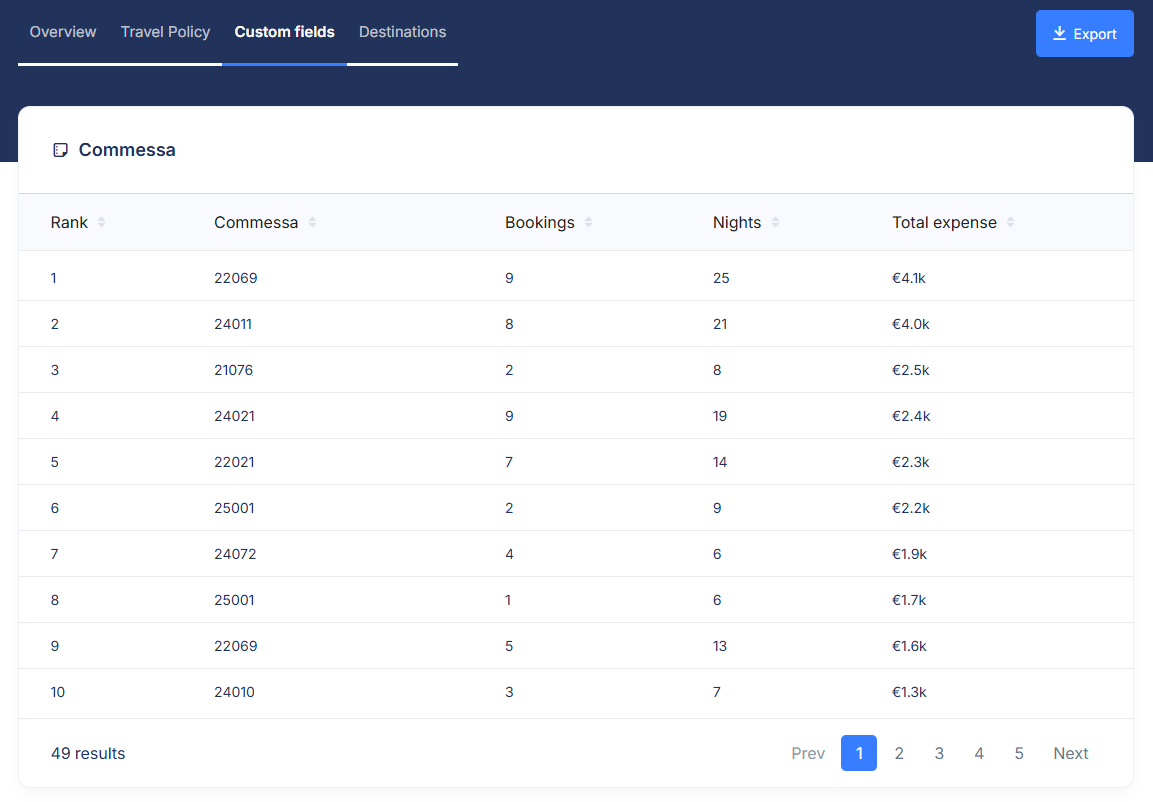The height and width of the screenshot is (802, 1153).
Task: Select commessa value 24010
Action: pyautogui.click(x=235, y=692)
